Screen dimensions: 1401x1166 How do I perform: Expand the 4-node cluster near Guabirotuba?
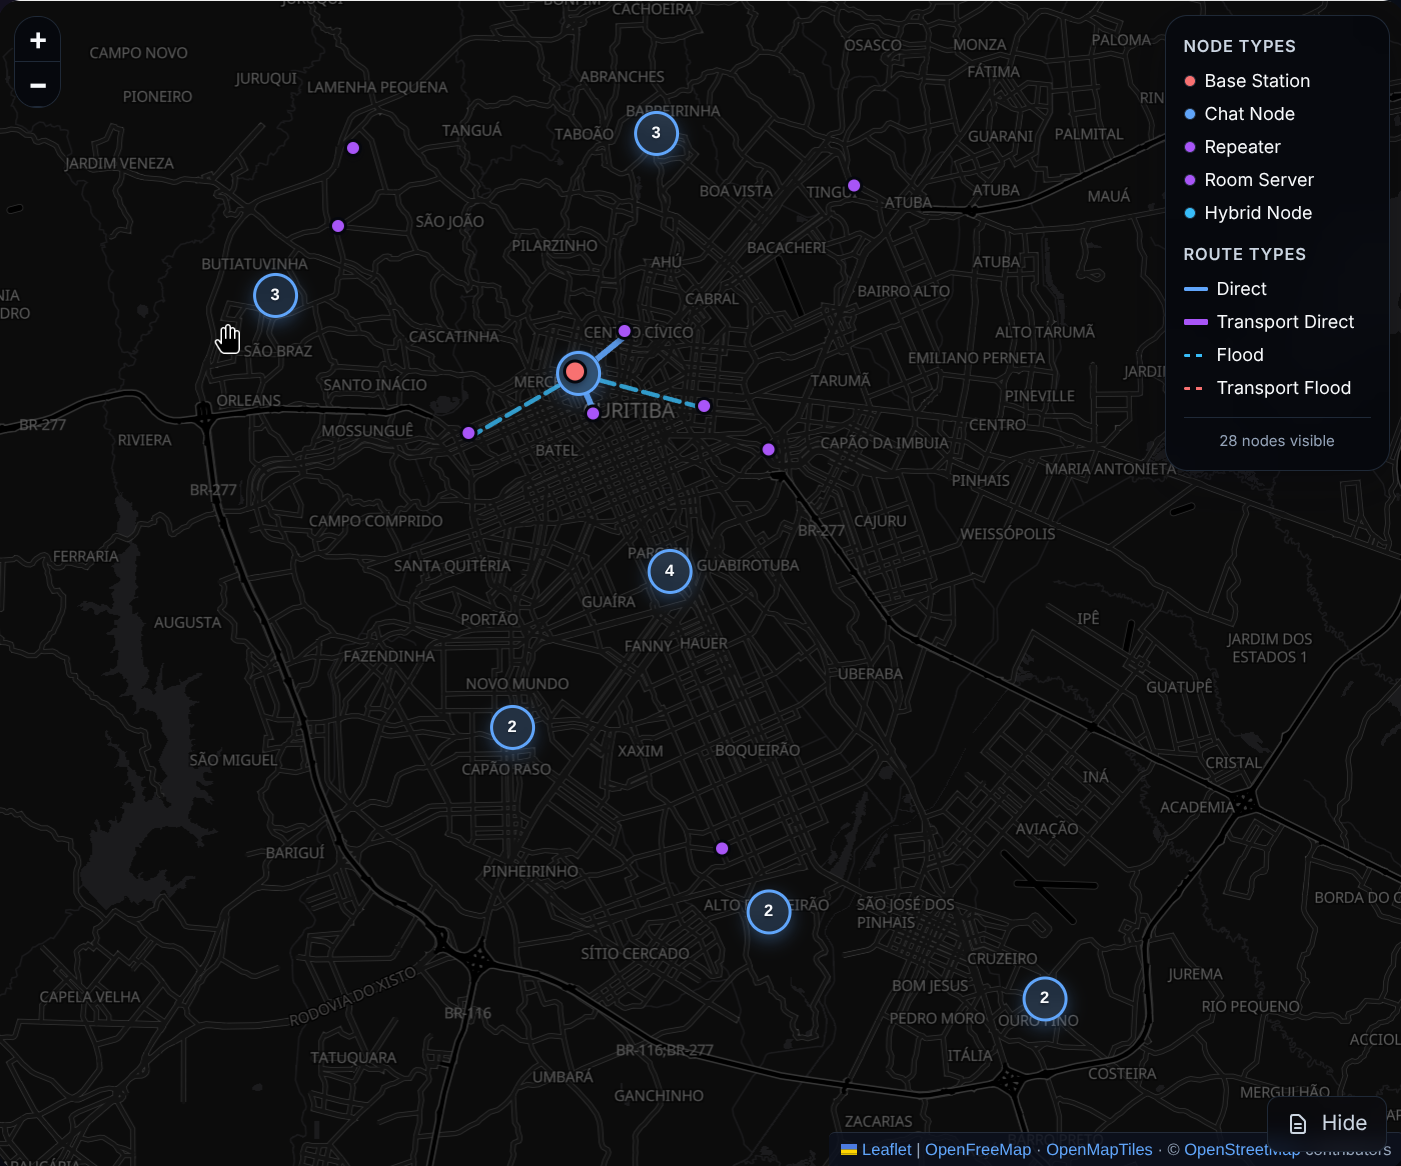coord(670,571)
